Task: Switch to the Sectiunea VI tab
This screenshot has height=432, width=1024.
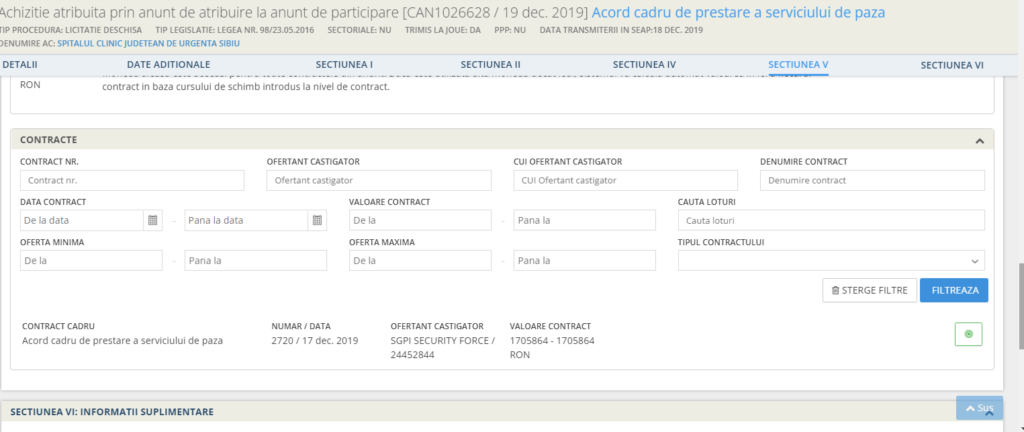Action: 952,64
